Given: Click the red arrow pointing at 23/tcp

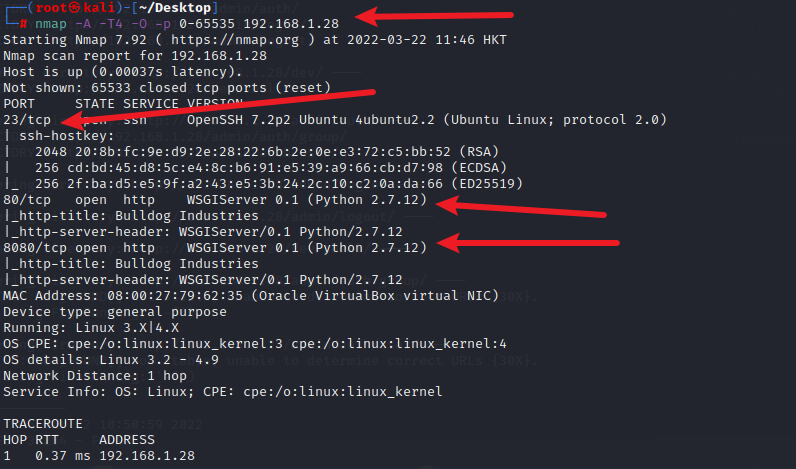Looking at the screenshot, I should [217, 108].
